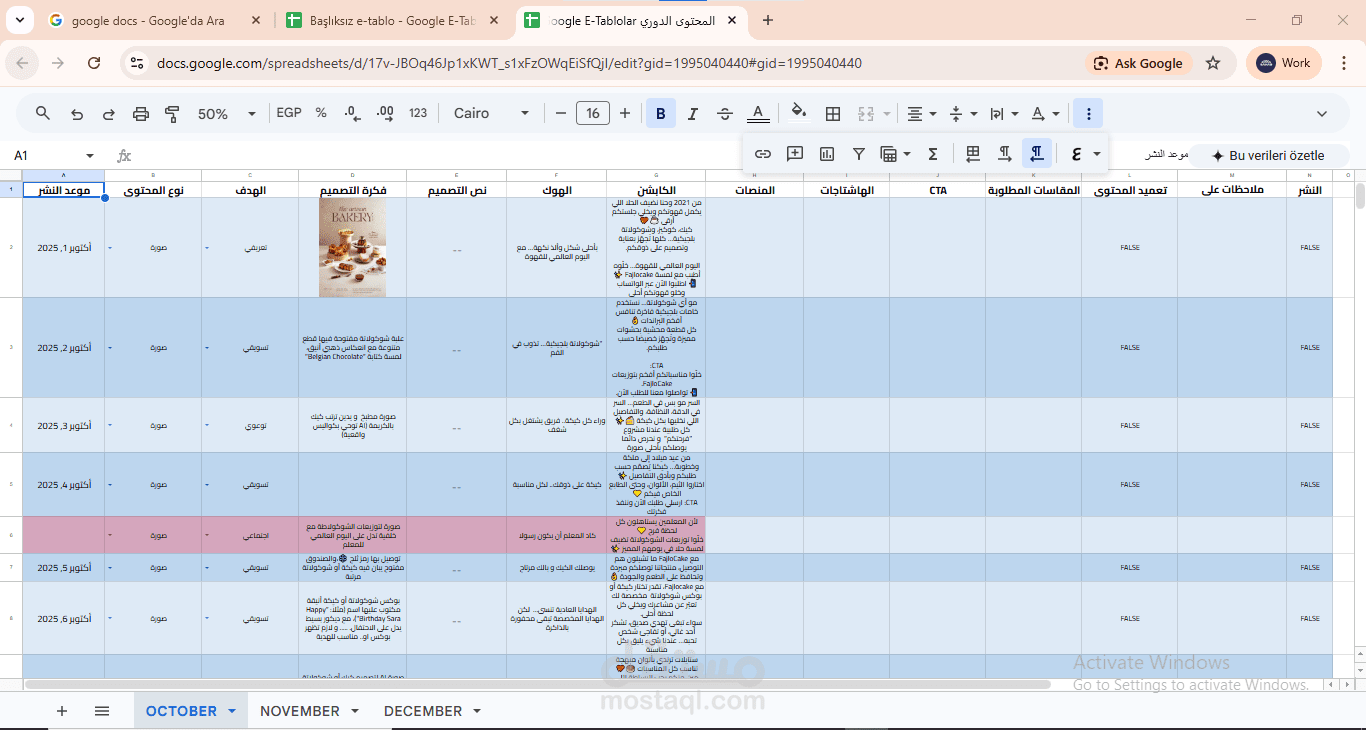Create a filter
This screenshot has width=1366, height=730.
point(859,154)
